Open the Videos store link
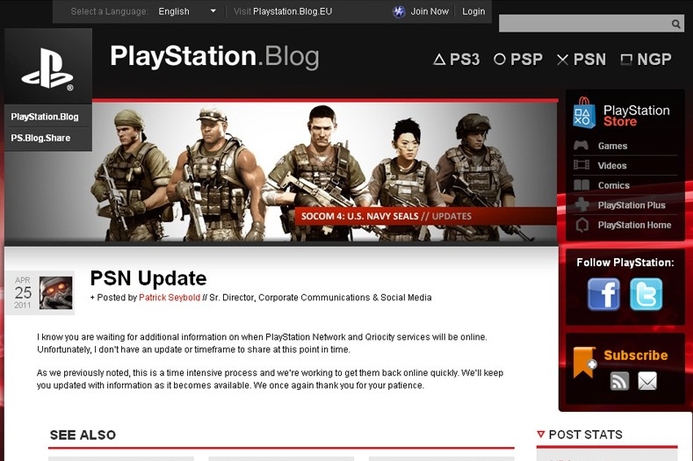This screenshot has width=693, height=461. (612, 166)
